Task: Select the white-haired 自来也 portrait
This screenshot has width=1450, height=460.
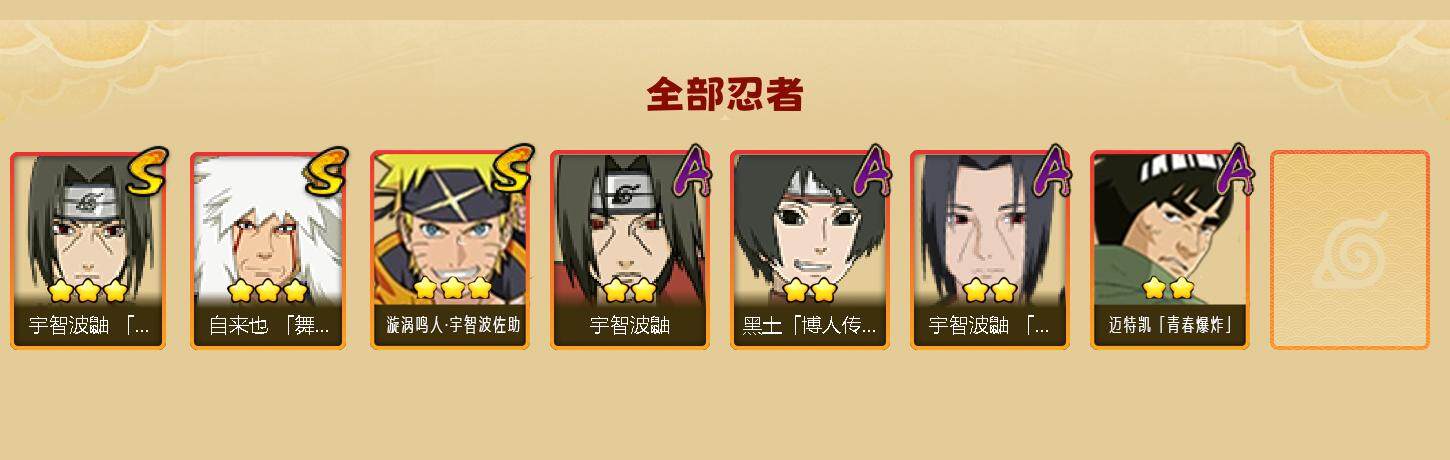Action: pyautogui.click(x=267, y=230)
